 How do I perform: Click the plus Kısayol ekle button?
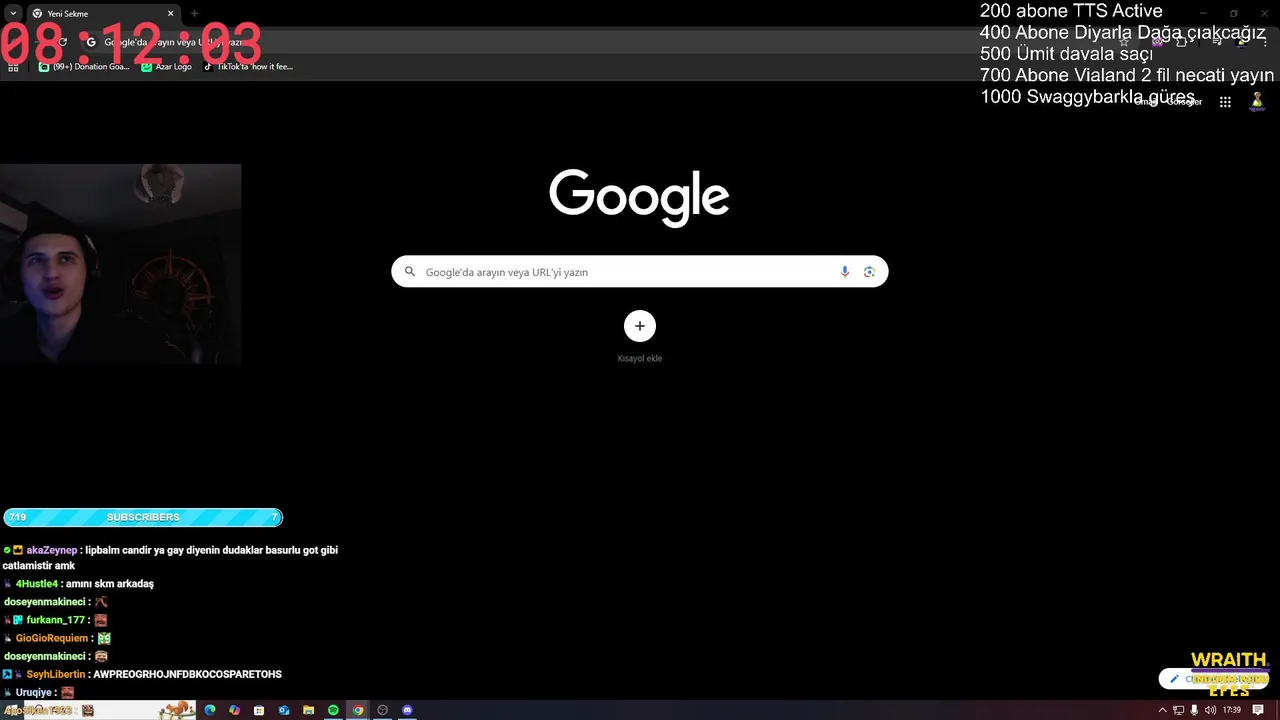click(640, 326)
